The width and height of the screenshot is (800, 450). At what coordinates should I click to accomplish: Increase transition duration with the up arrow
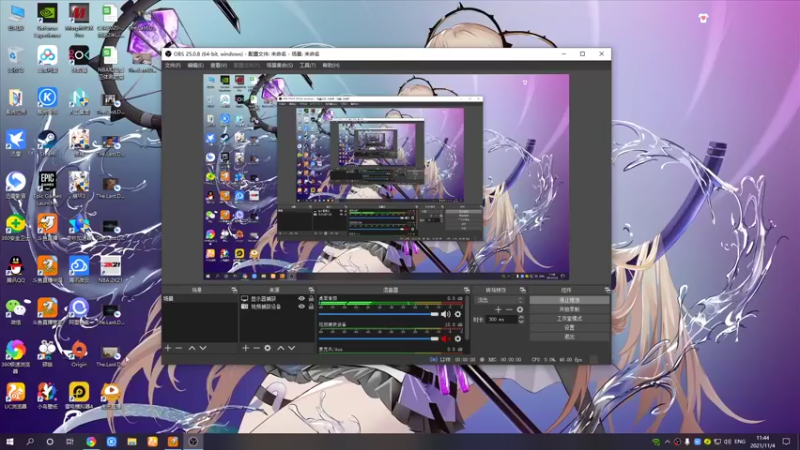click(521, 317)
